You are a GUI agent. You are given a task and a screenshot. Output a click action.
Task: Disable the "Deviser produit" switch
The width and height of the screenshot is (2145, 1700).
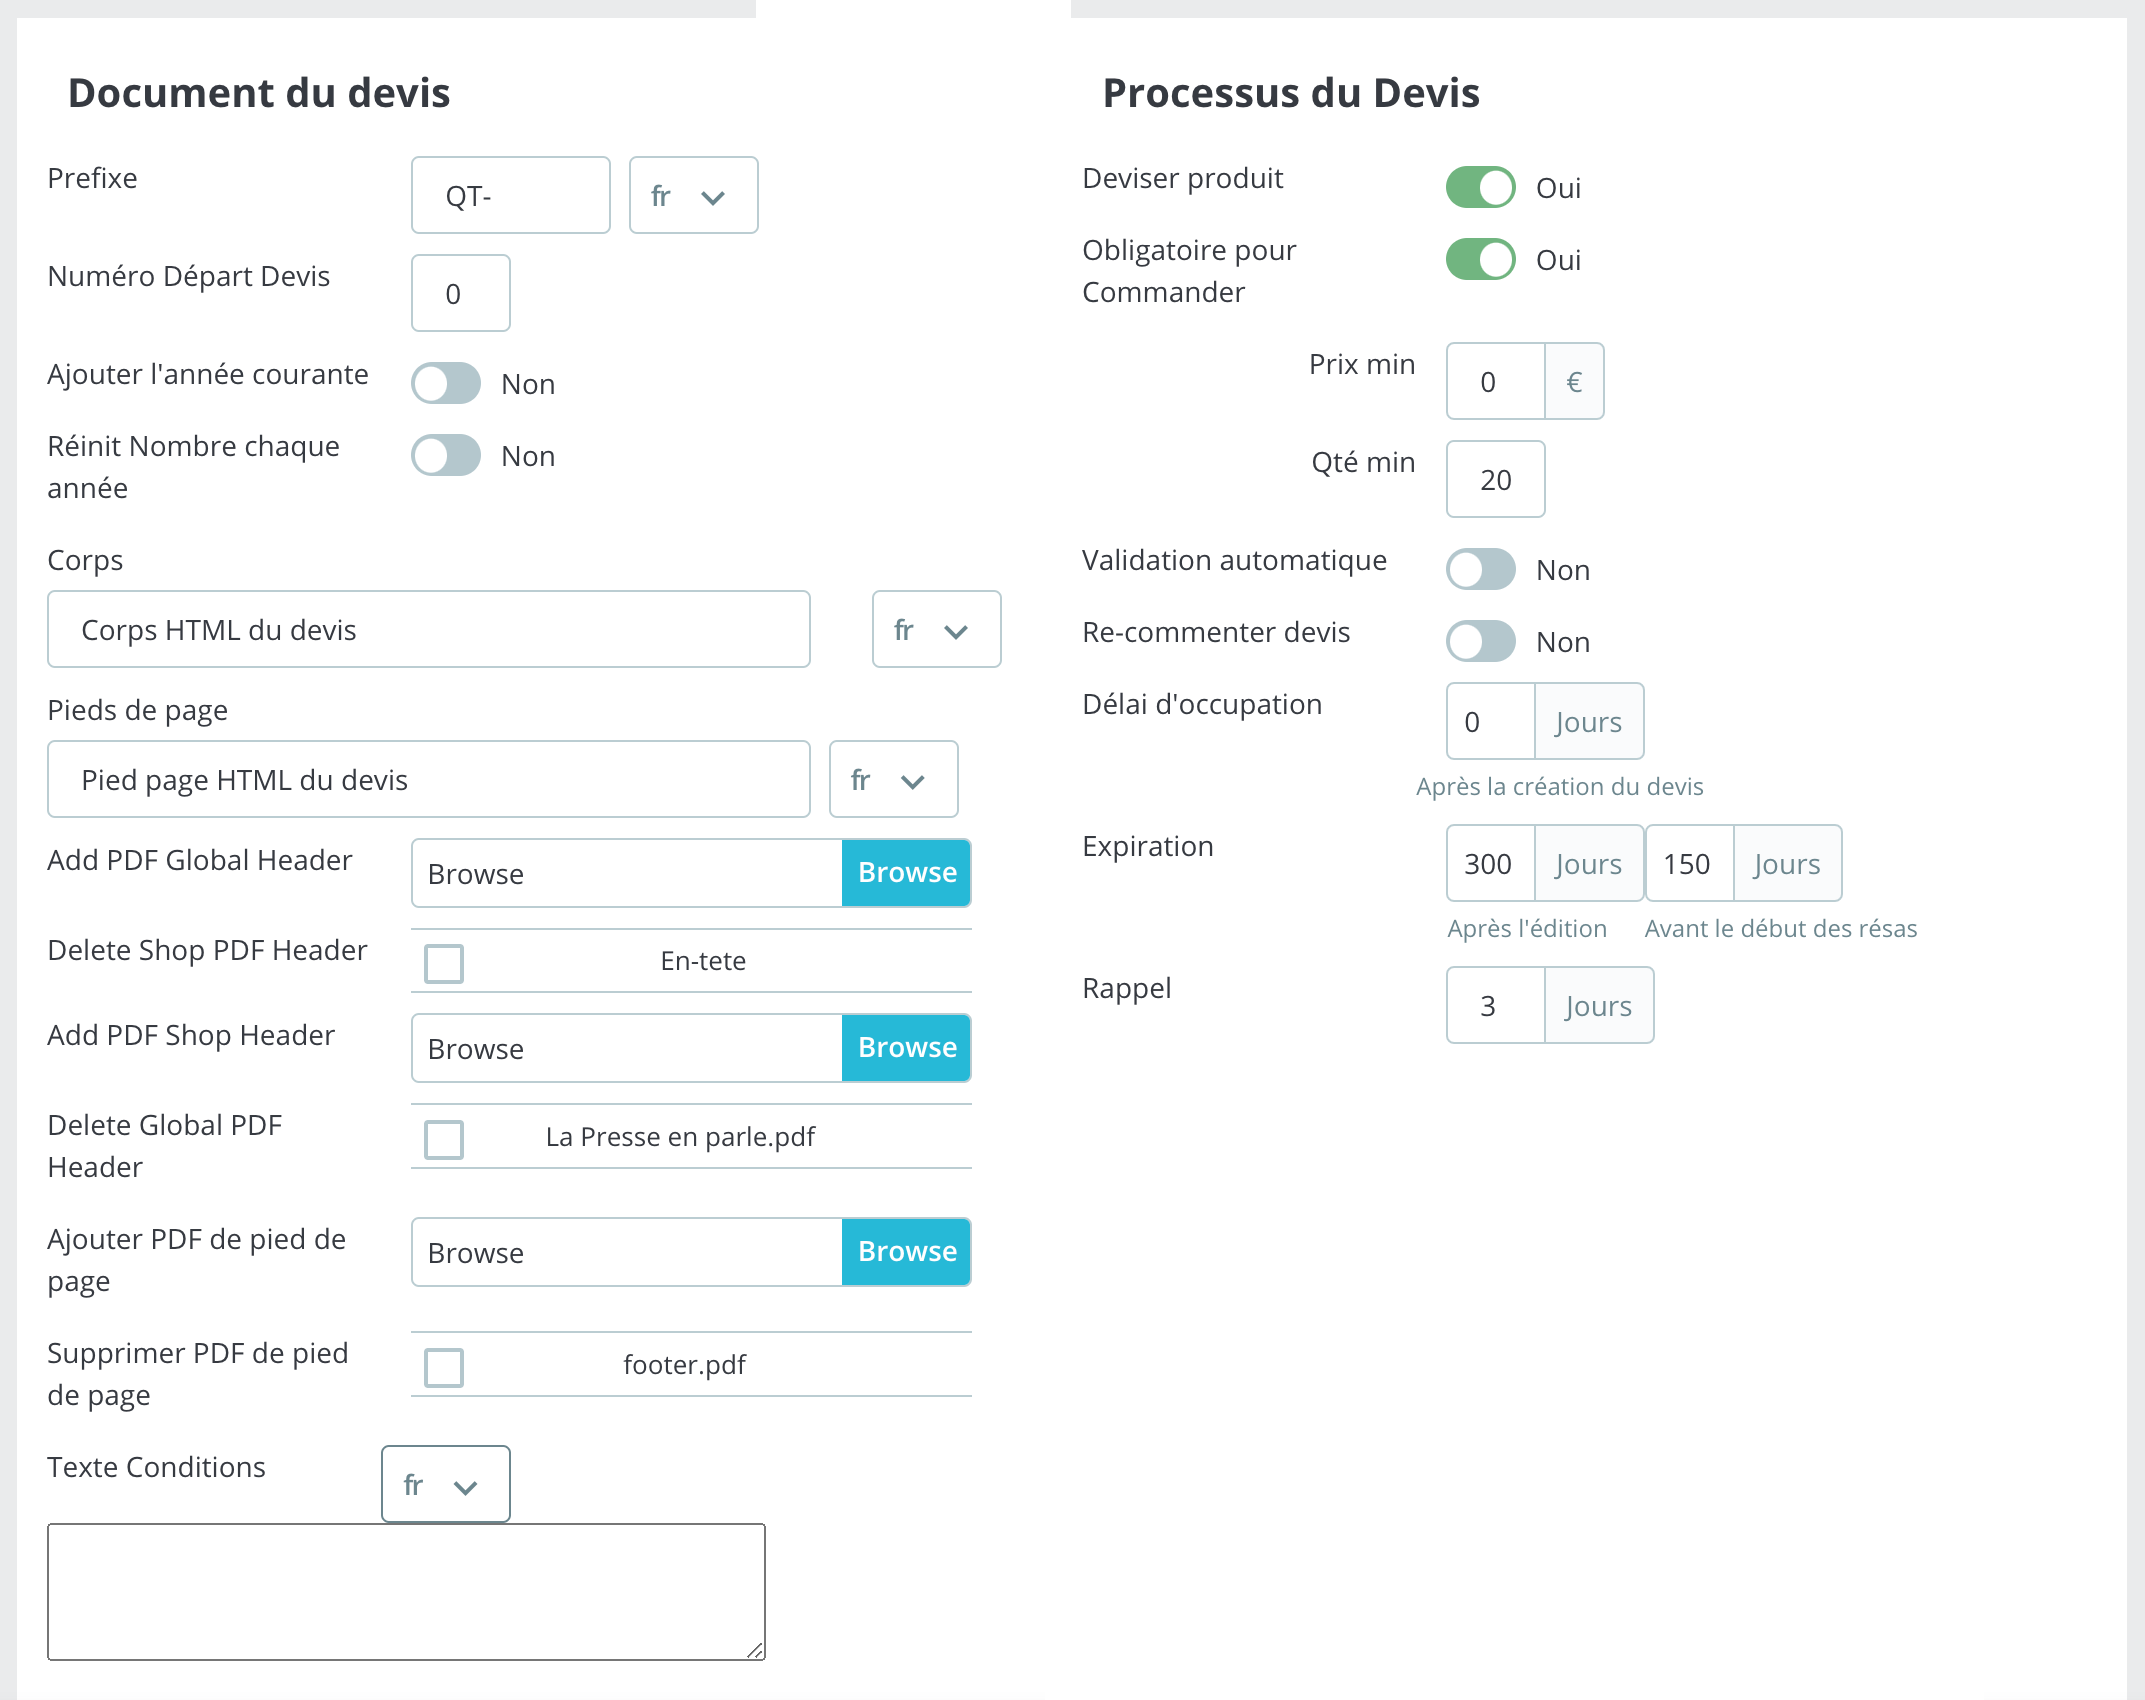click(1480, 187)
